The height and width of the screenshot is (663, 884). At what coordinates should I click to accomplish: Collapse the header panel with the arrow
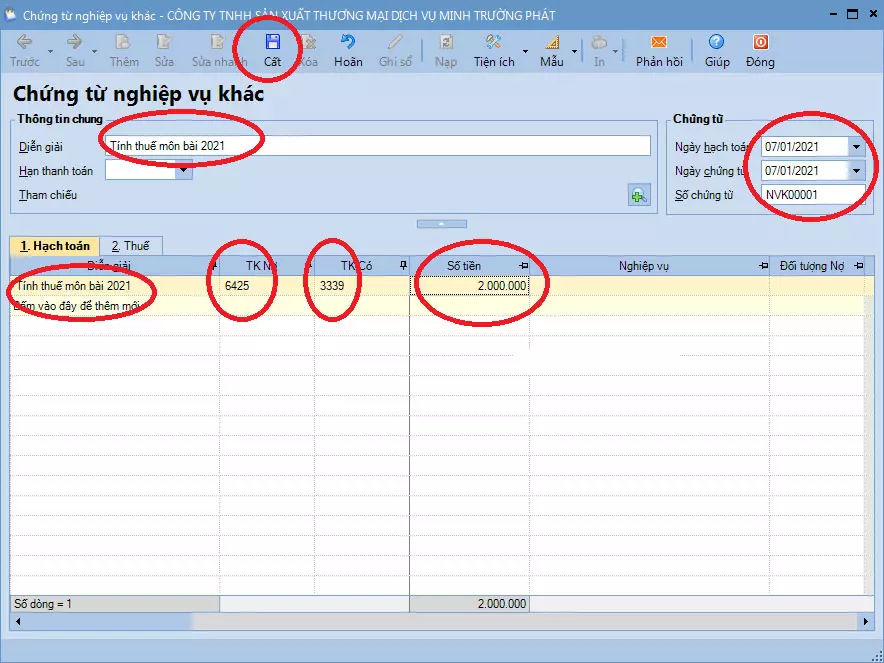(x=441, y=224)
